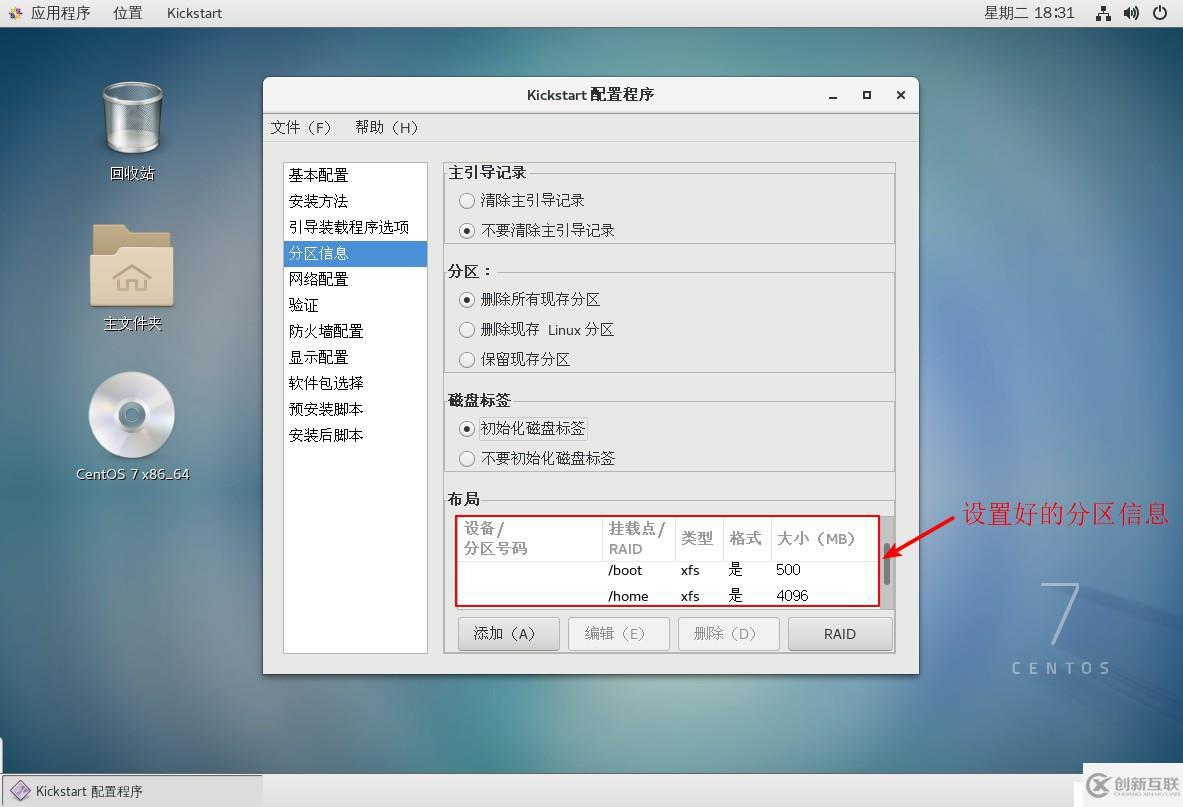The height and width of the screenshot is (807, 1183).
Task: Click the 编辑 (E) button
Action: tap(619, 634)
